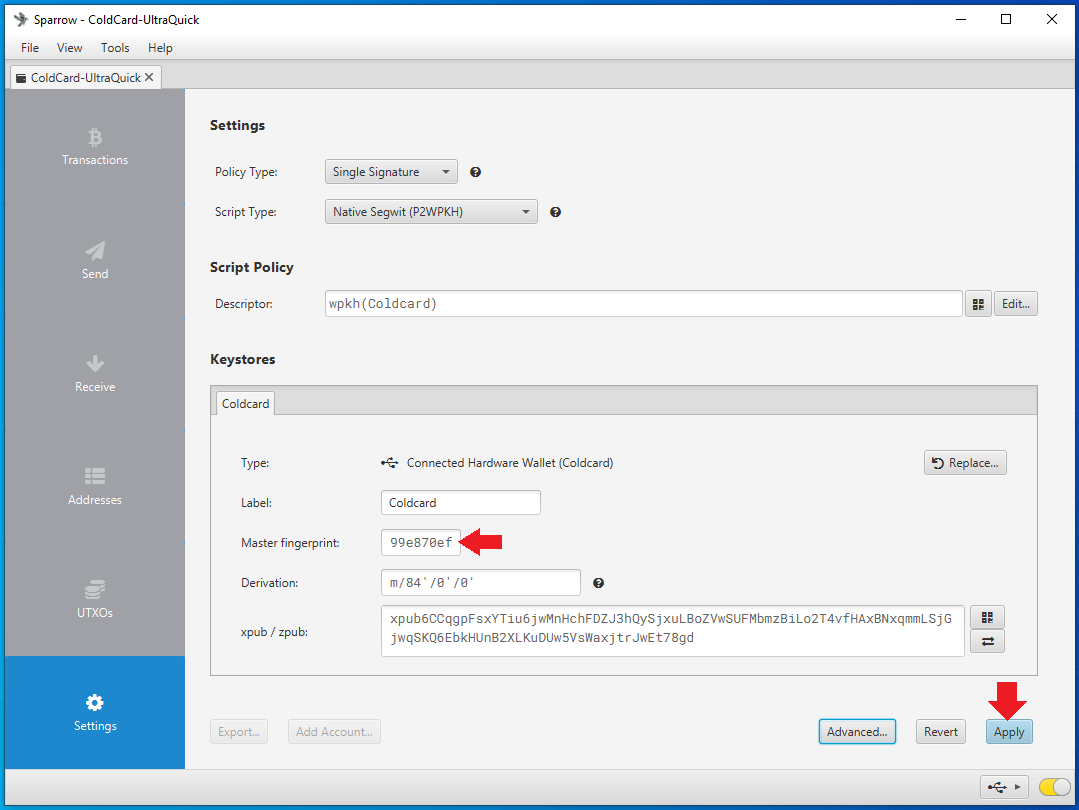The height and width of the screenshot is (810, 1079).
Task: Click the Edit... descriptor button
Action: [x=1015, y=303]
